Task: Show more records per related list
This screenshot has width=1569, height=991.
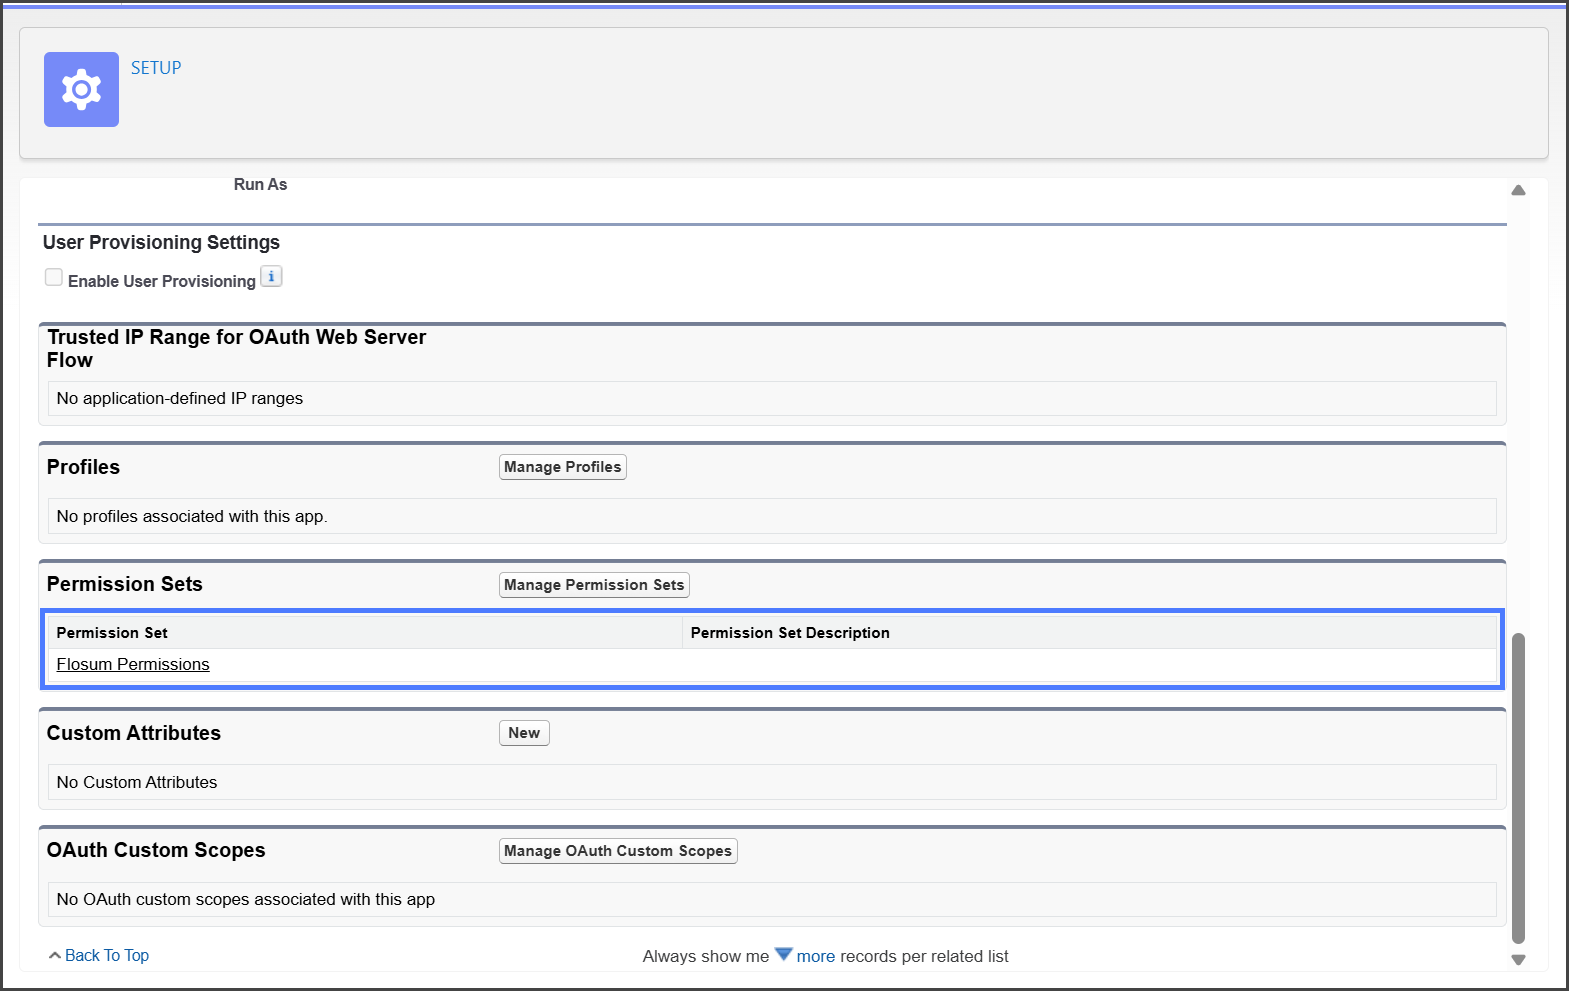Action: point(815,957)
